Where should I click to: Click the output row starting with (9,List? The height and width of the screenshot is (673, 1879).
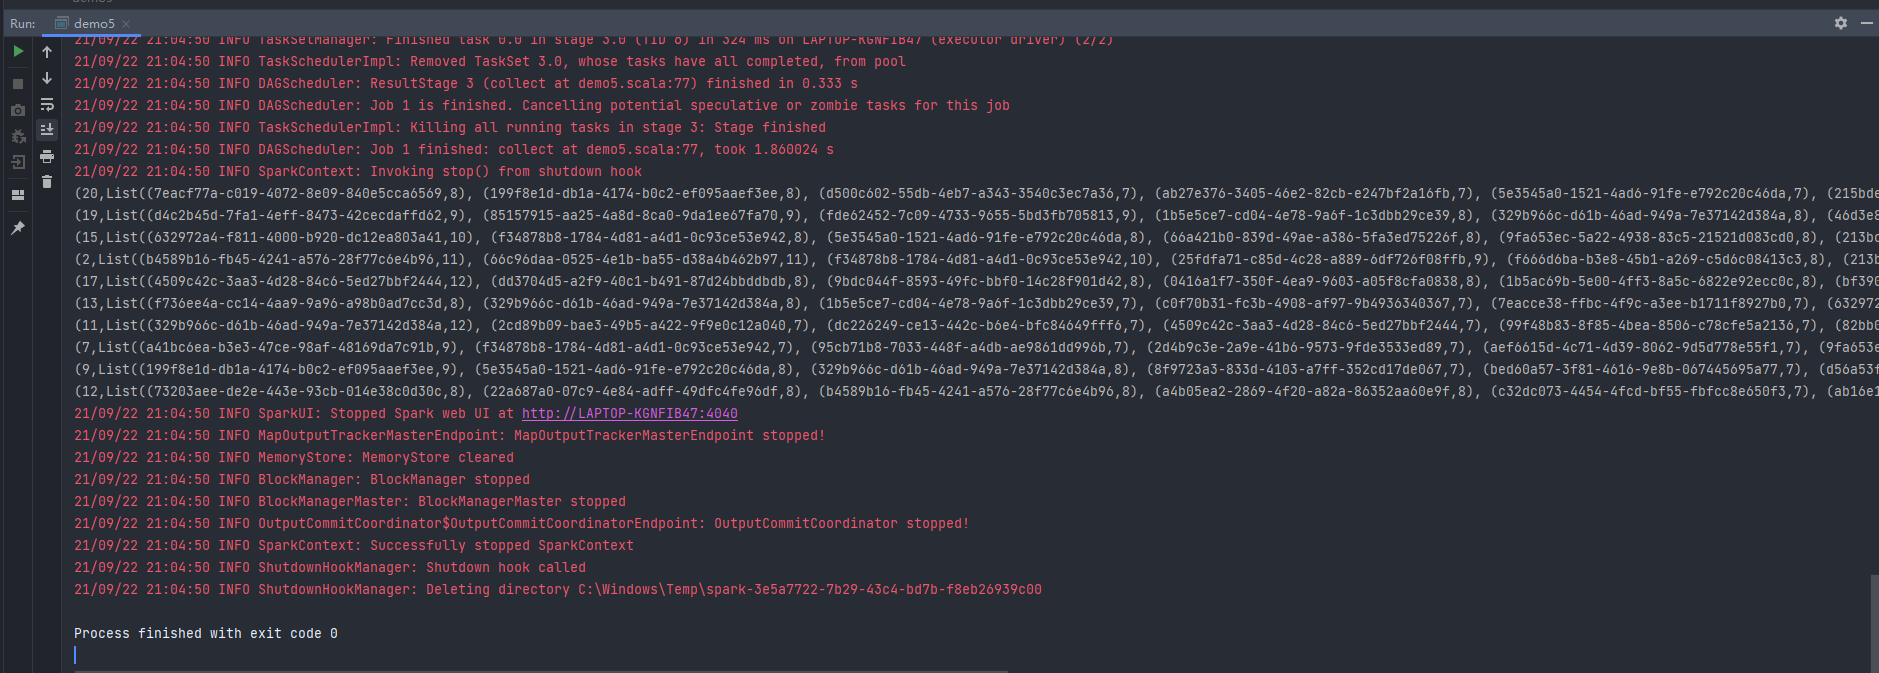coord(976,369)
